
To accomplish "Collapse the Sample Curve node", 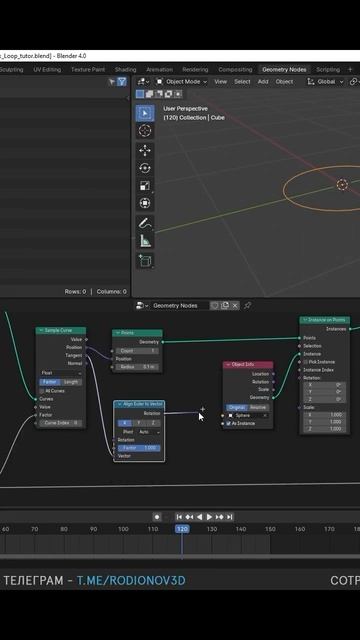I will [41, 330].
